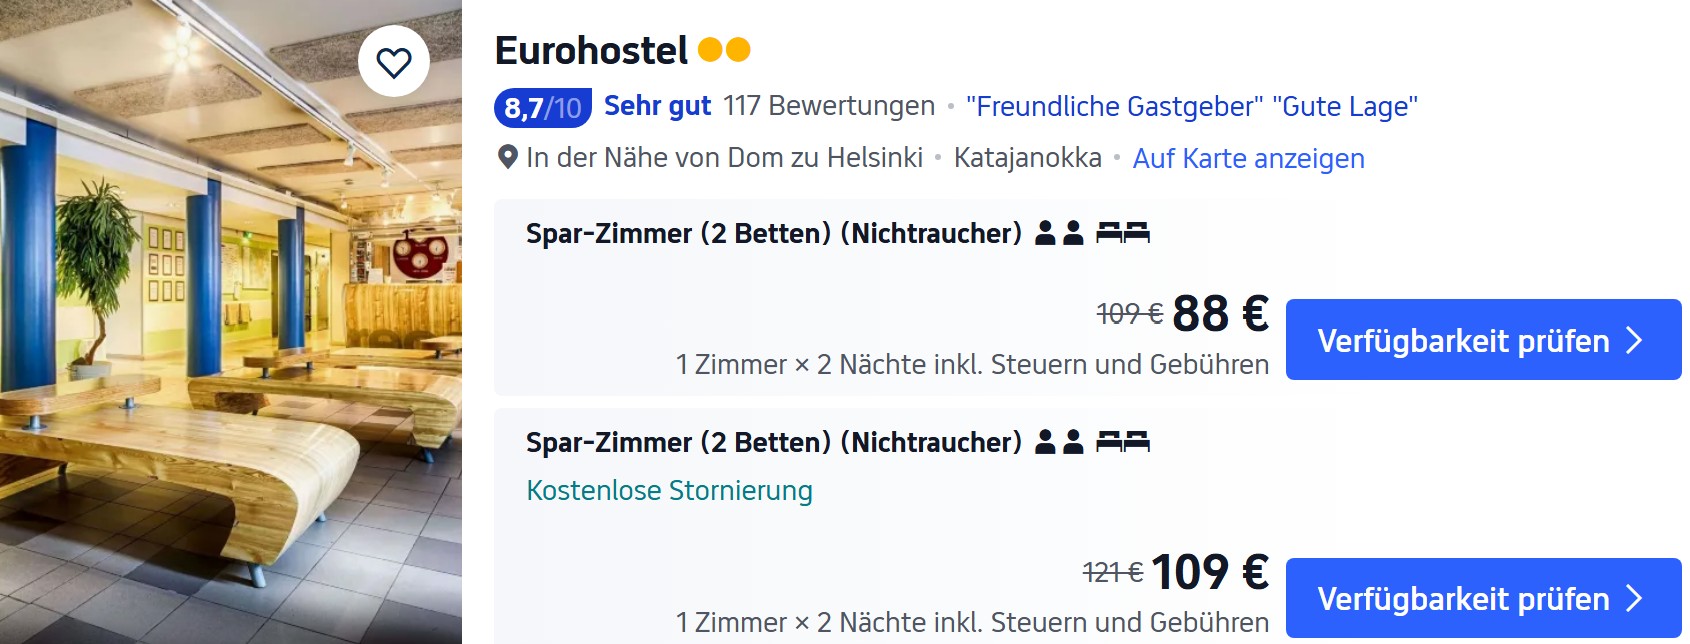Click the "Freundliche Gastgeber" review quote

click(1114, 107)
